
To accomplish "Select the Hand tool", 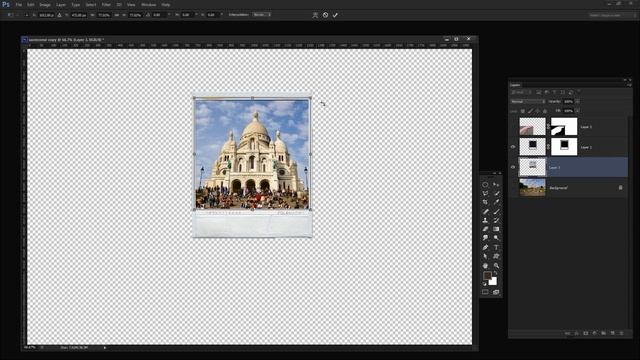I will click(485, 266).
